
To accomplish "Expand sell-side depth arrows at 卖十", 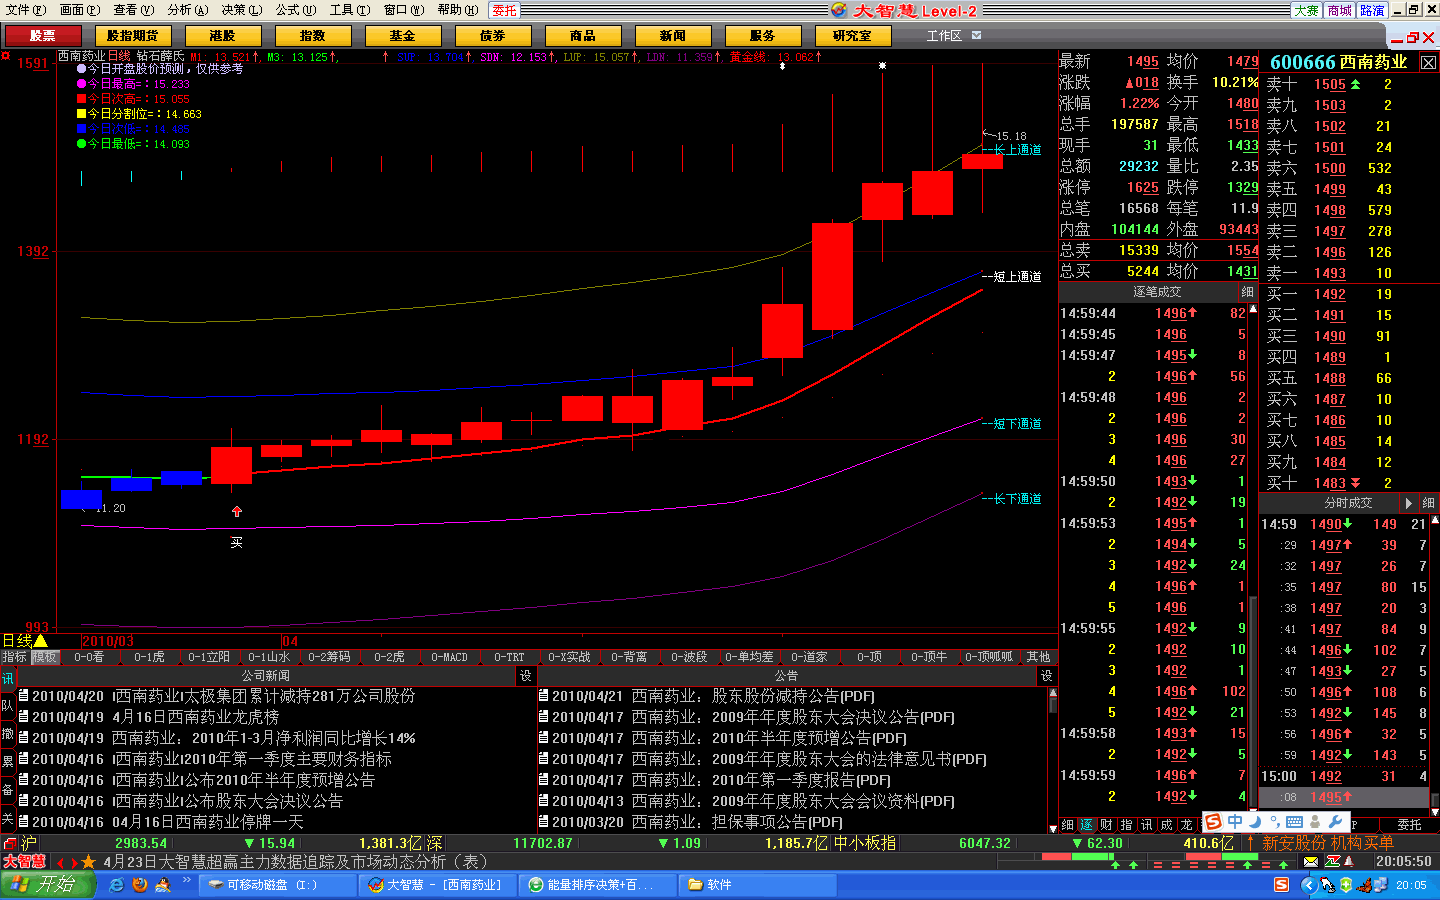I will [x=1355, y=84].
